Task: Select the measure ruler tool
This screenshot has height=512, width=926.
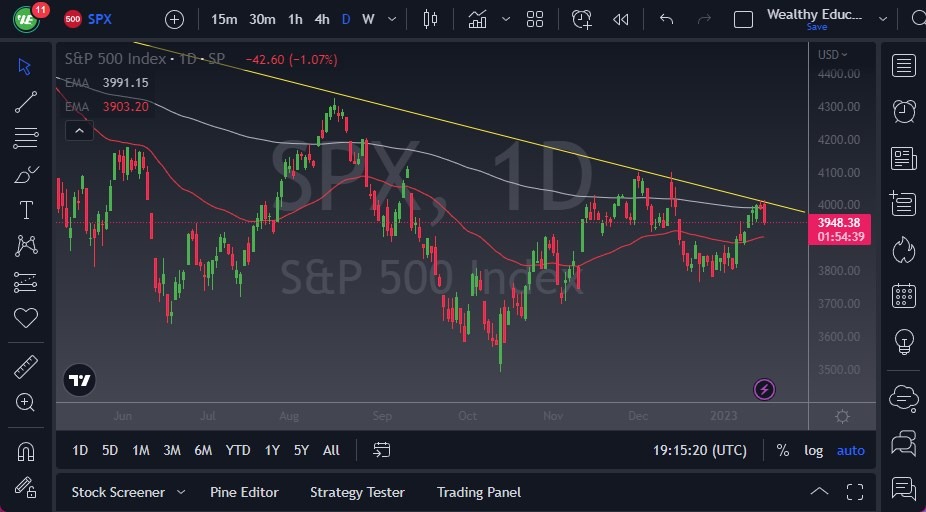Action: pyautogui.click(x=26, y=367)
